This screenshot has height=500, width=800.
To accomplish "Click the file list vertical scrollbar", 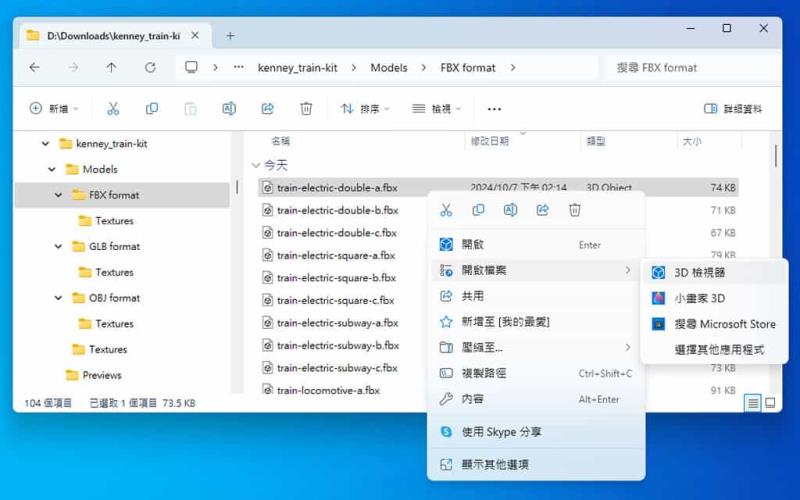I will pyautogui.click(x=776, y=156).
